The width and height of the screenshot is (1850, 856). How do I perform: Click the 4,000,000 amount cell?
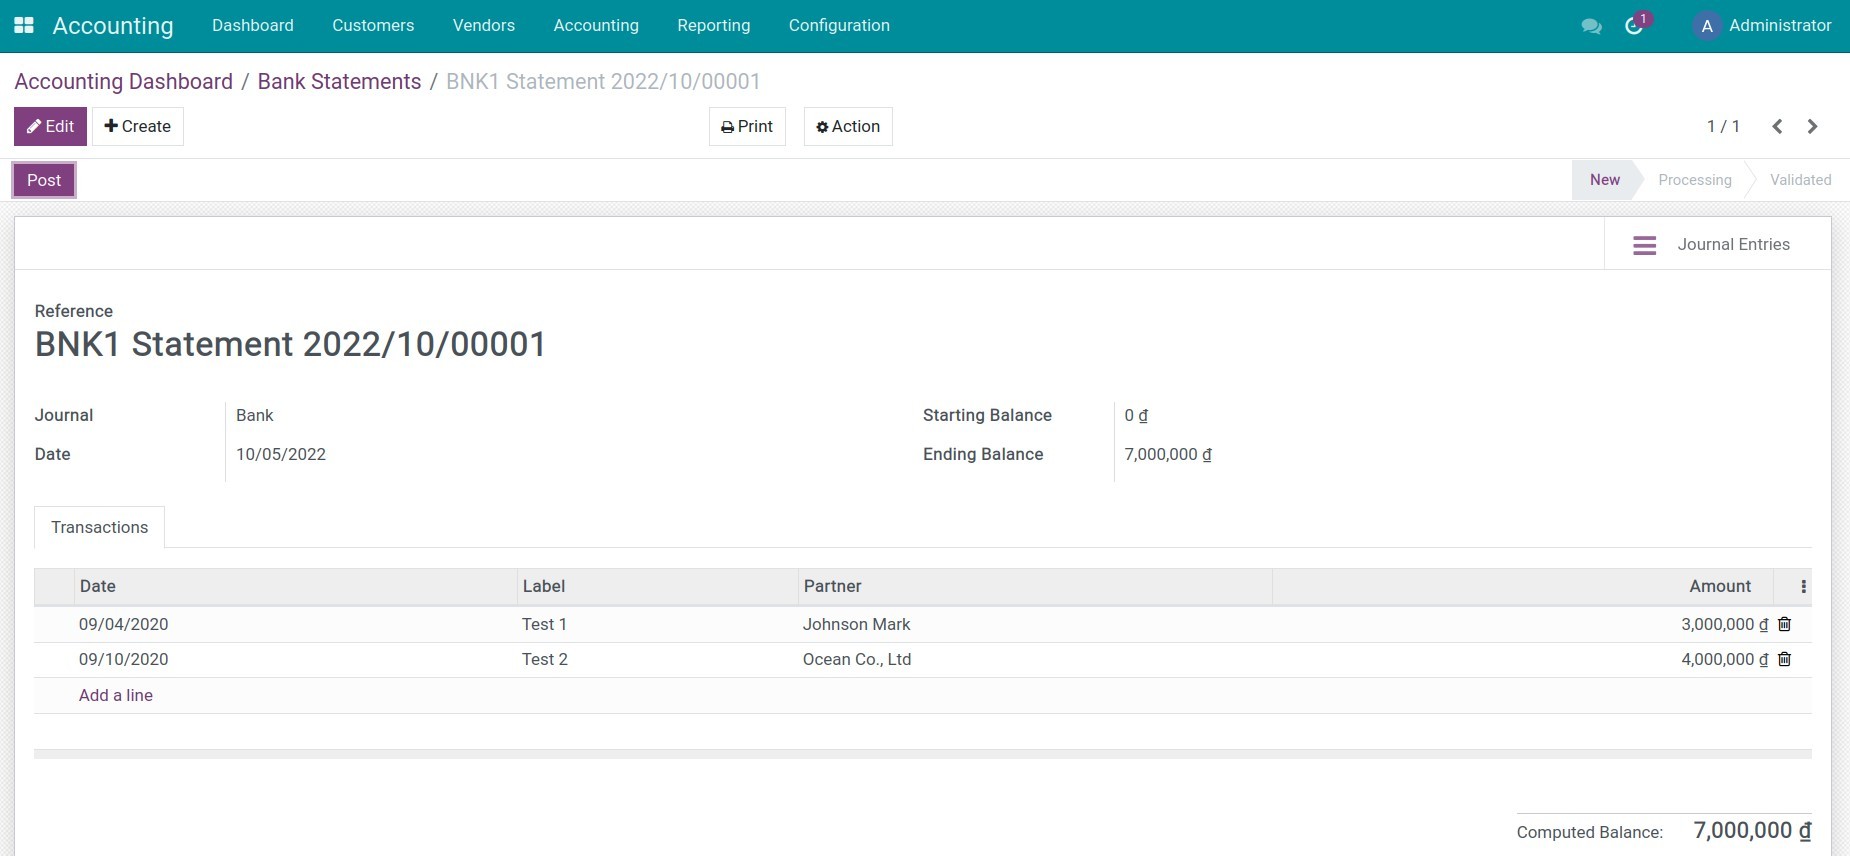tap(1725, 659)
